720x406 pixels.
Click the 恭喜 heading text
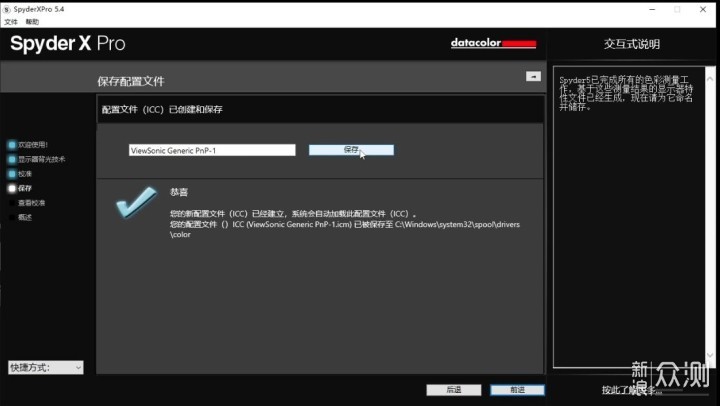[x=179, y=192]
